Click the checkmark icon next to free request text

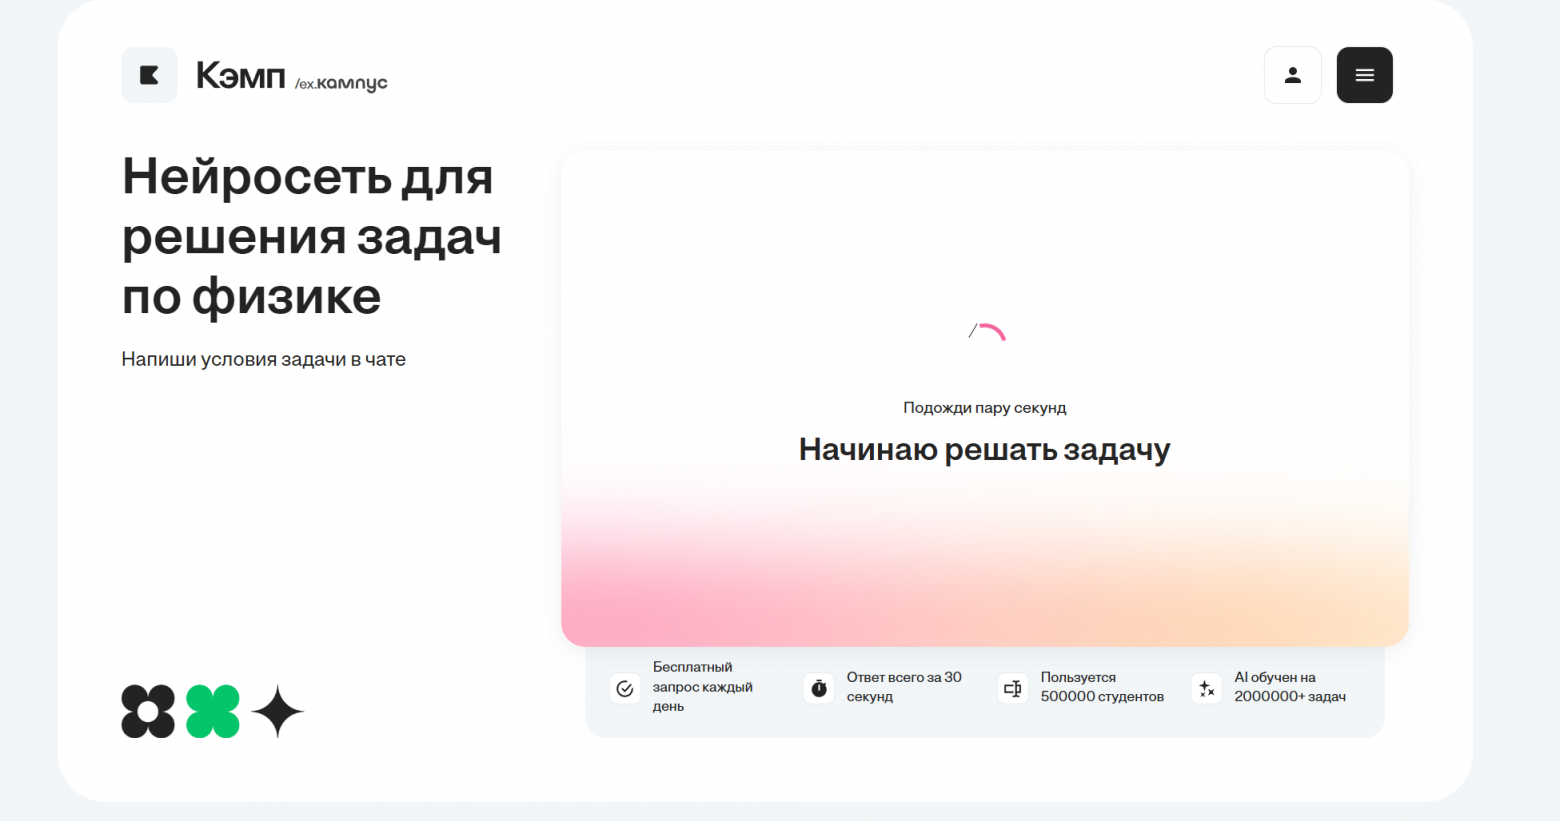pyautogui.click(x=623, y=688)
